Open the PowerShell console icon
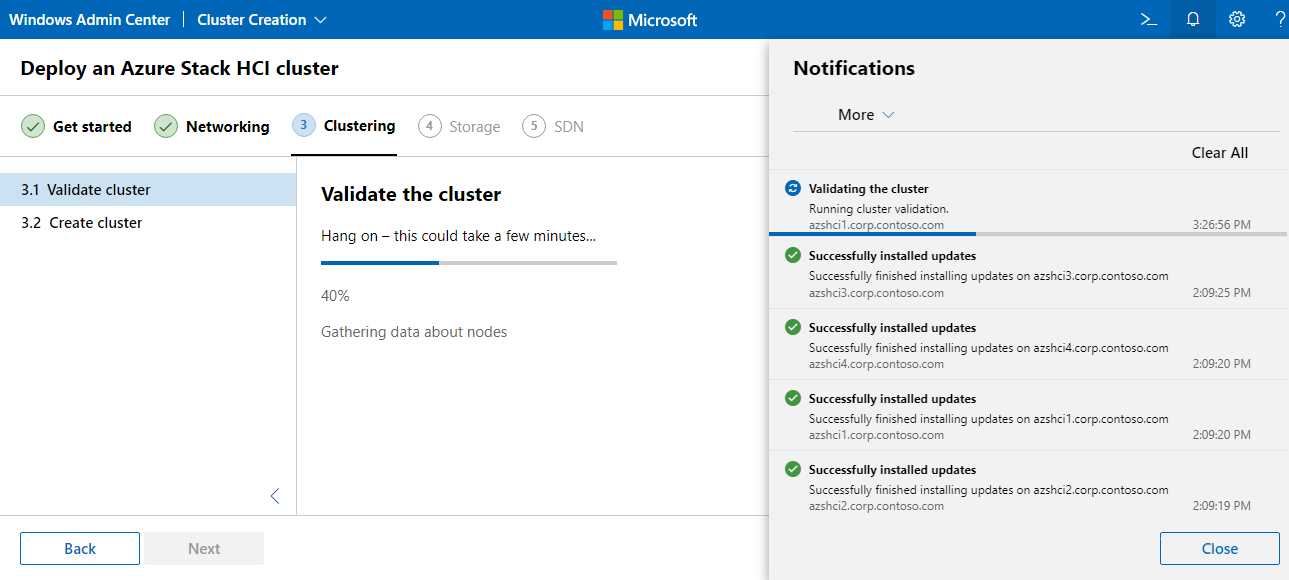Image resolution: width=1289 pixels, height=580 pixels. 1149,19
